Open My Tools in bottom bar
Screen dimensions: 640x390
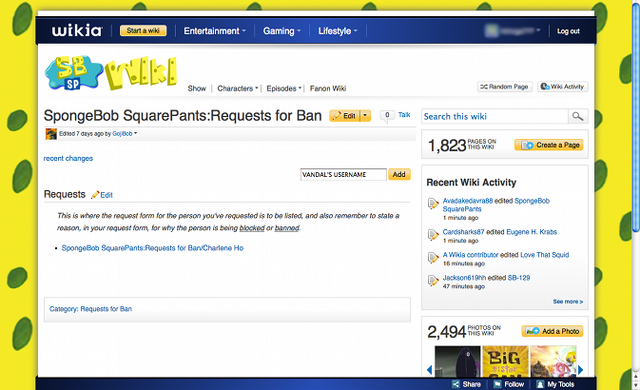pos(556,384)
